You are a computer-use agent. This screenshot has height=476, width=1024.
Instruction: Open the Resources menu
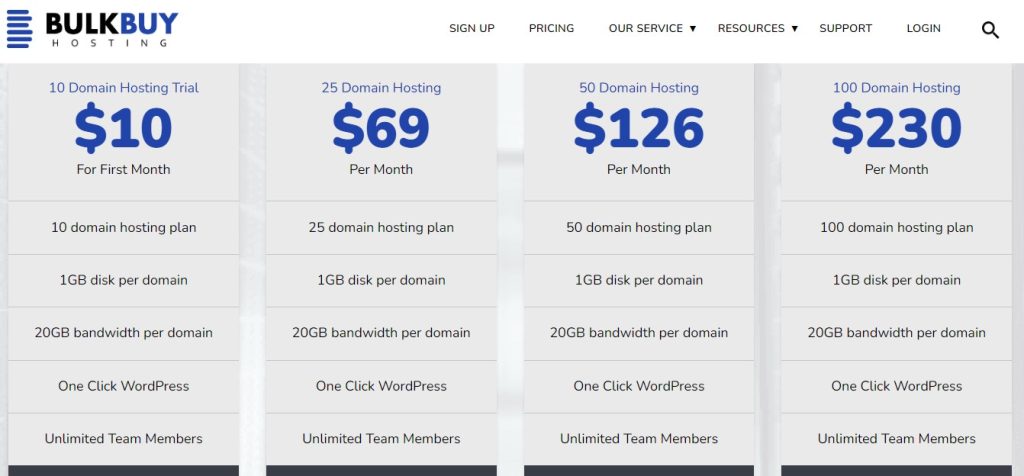tap(750, 29)
